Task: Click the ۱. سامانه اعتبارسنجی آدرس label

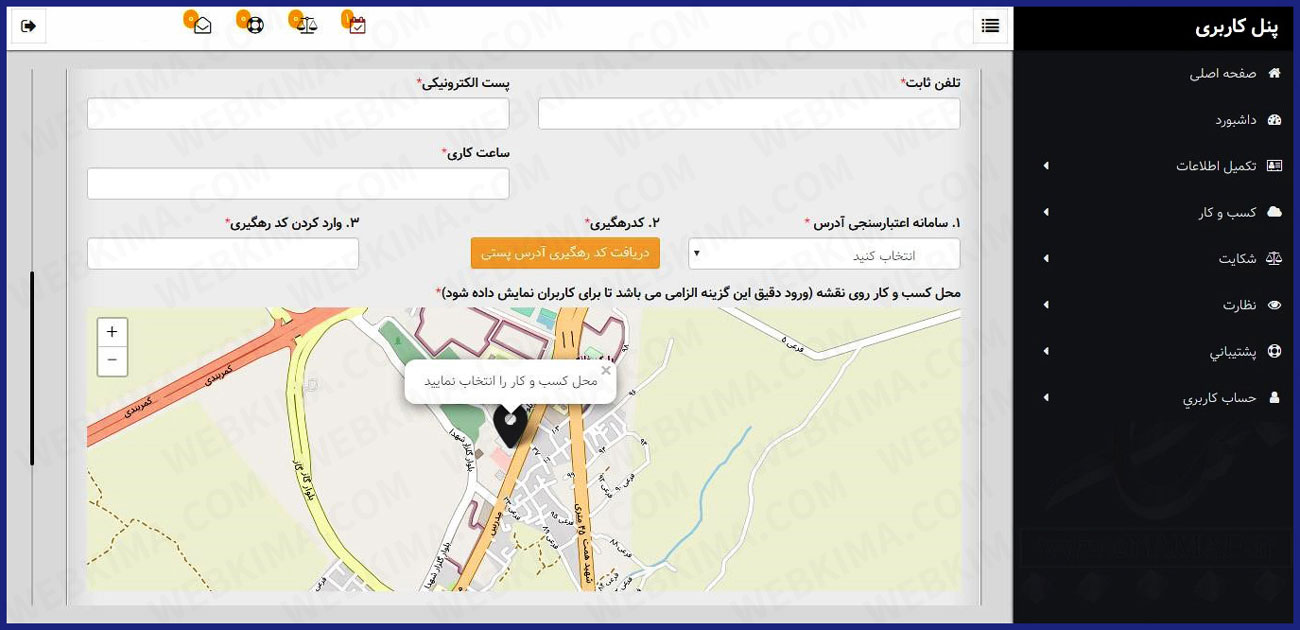Action: point(882,223)
